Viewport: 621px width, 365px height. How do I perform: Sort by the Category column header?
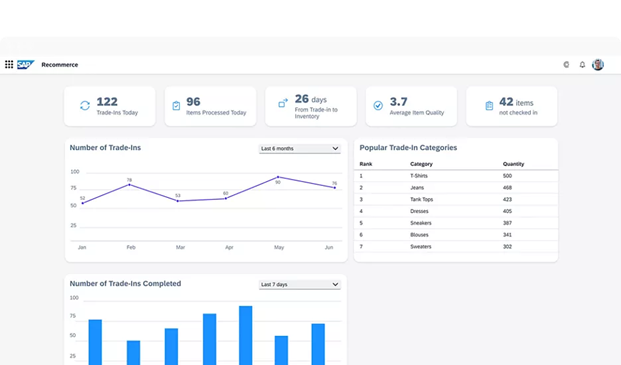point(421,164)
